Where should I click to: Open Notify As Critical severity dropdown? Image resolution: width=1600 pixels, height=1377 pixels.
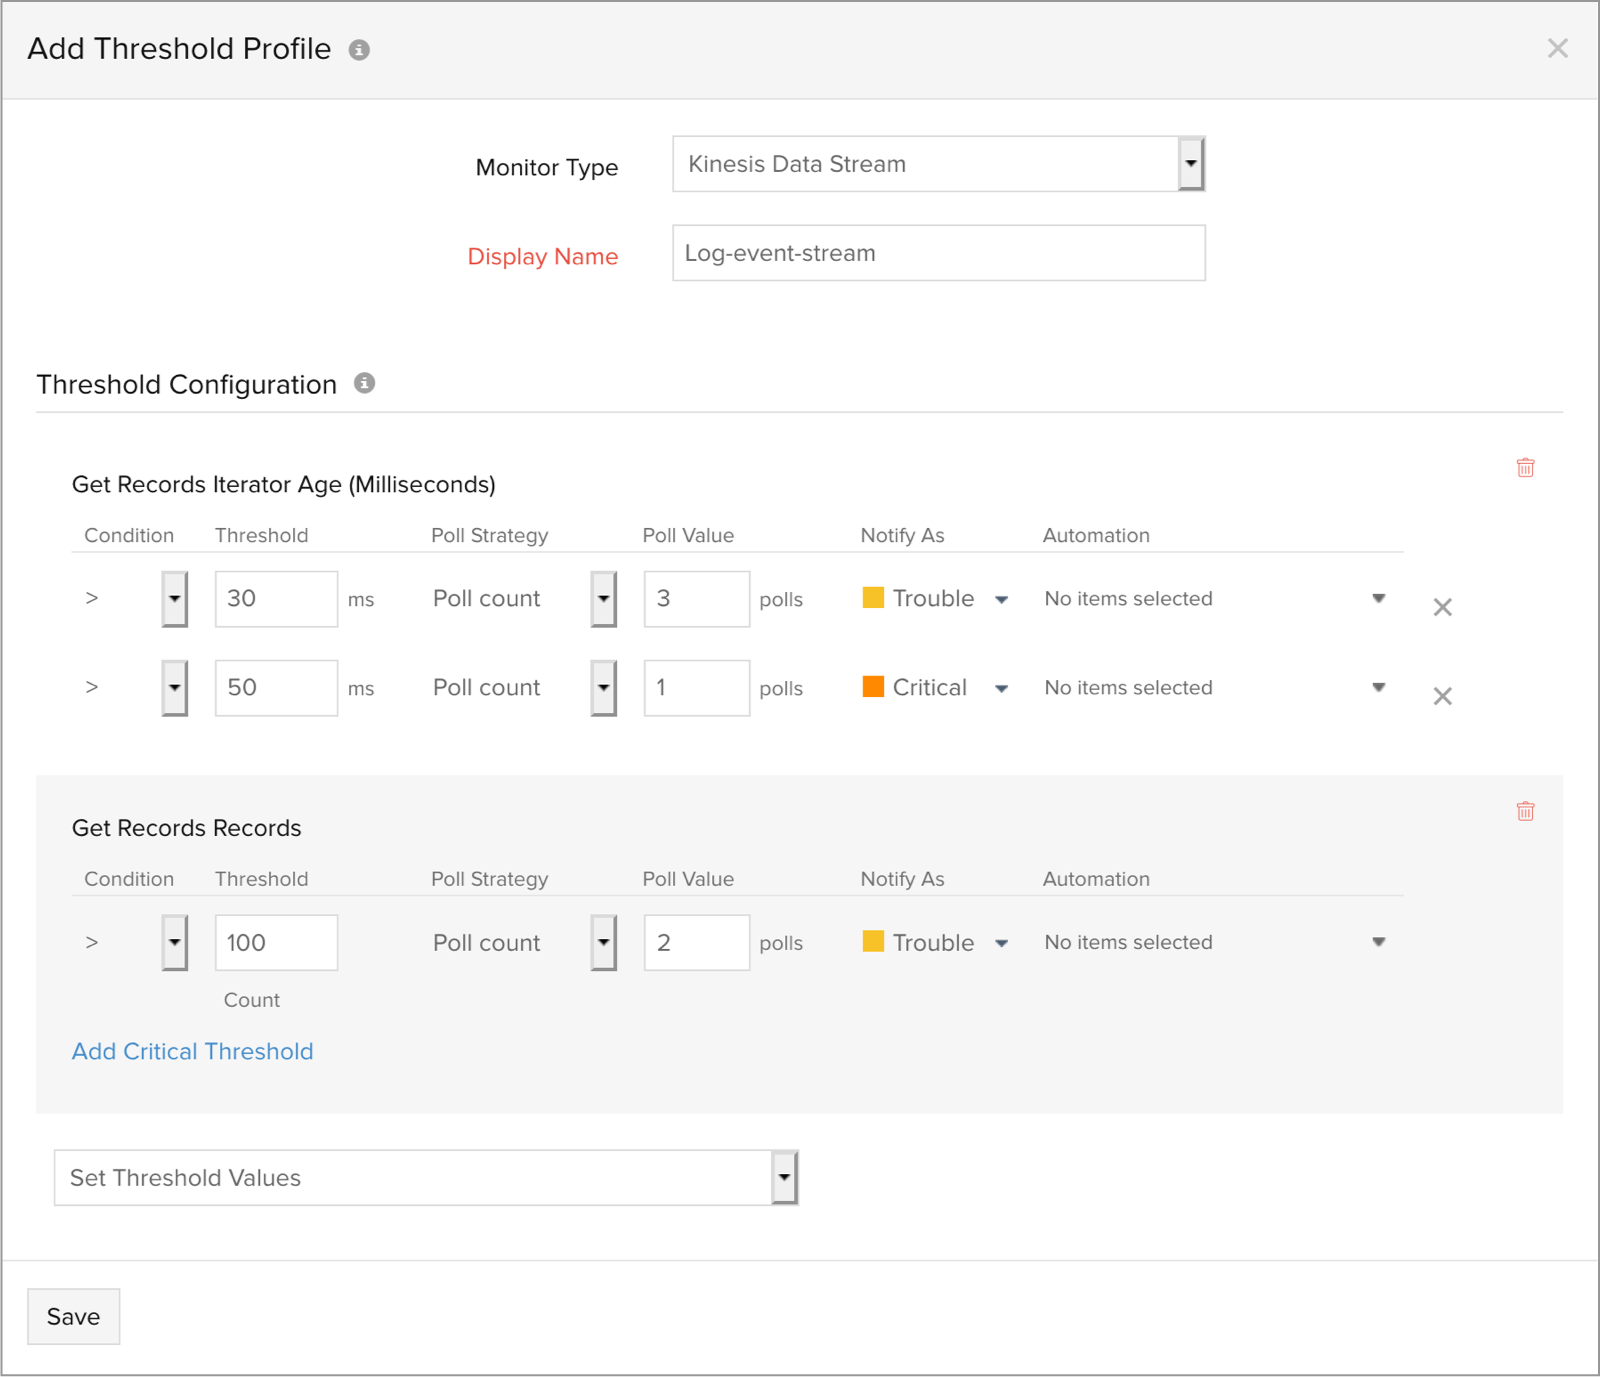coord(1001,688)
